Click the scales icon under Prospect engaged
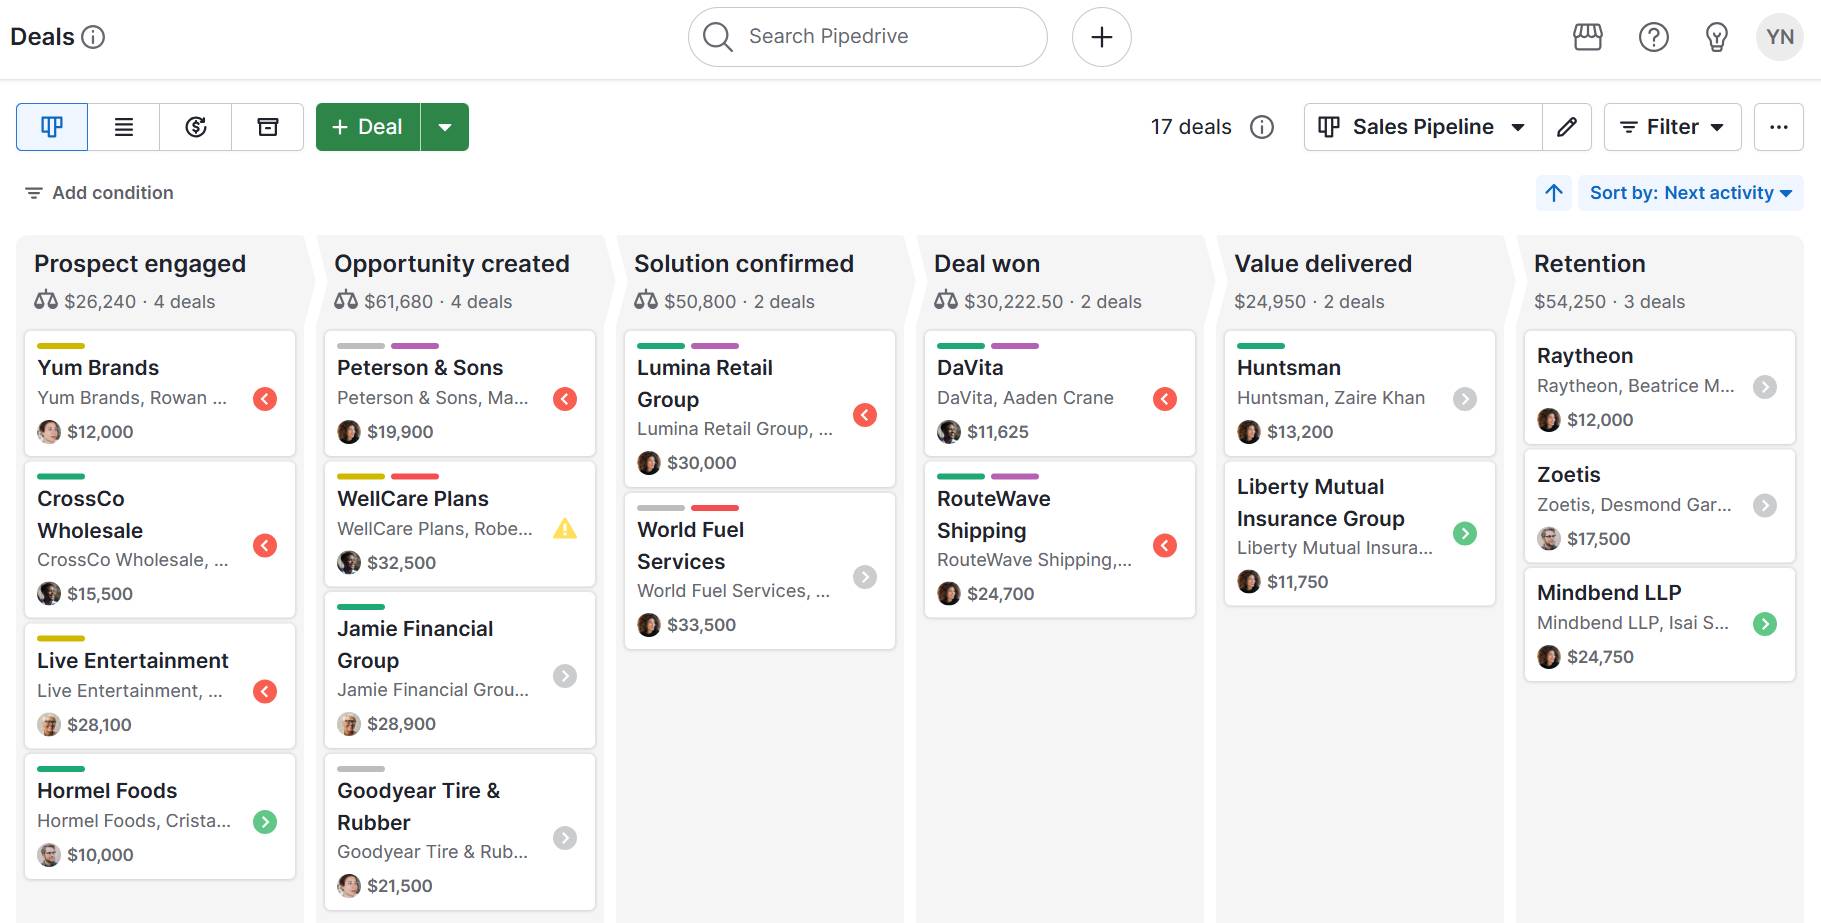The image size is (1821, 923). point(46,300)
